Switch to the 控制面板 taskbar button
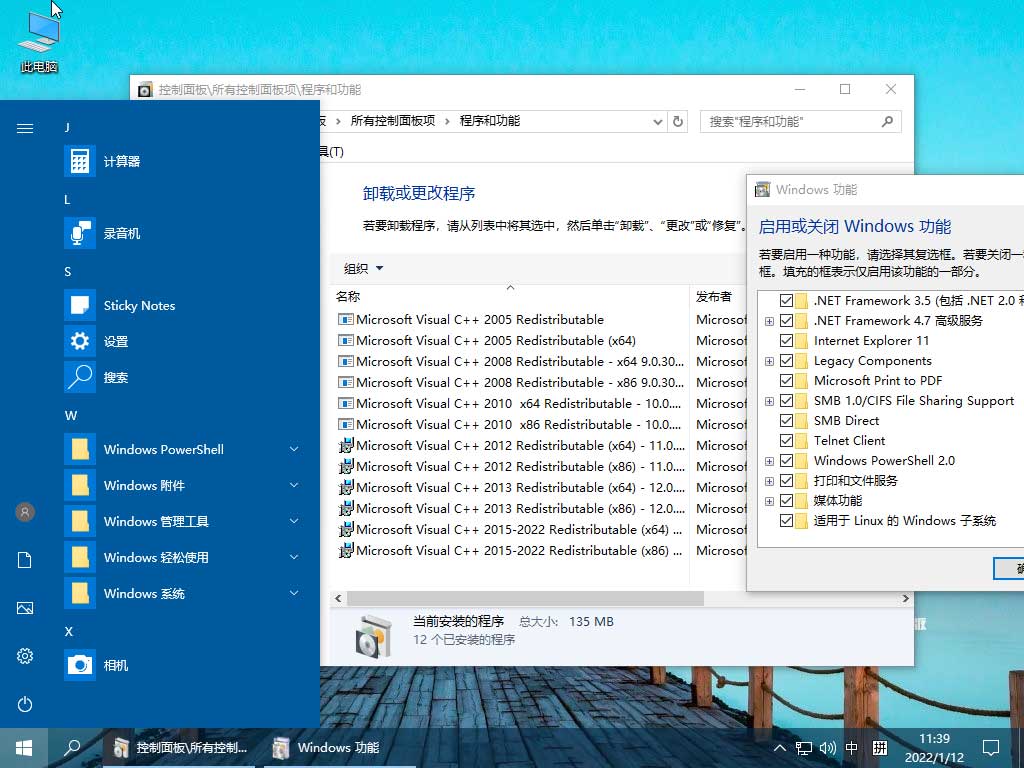 [181, 748]
